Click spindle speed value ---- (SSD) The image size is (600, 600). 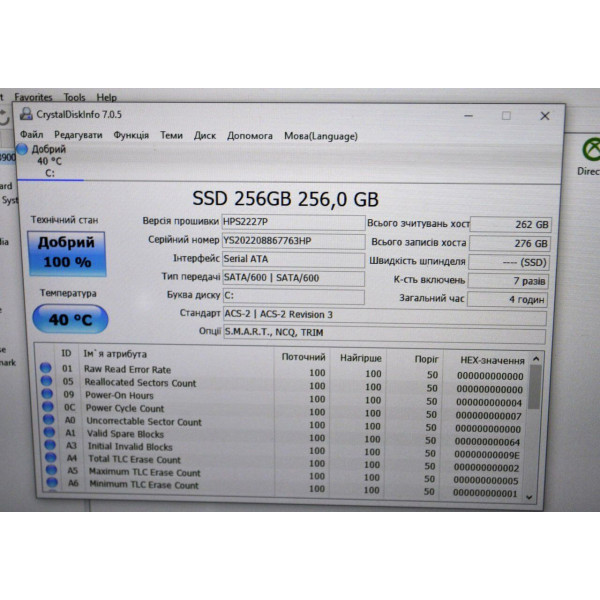pos(509,262)
